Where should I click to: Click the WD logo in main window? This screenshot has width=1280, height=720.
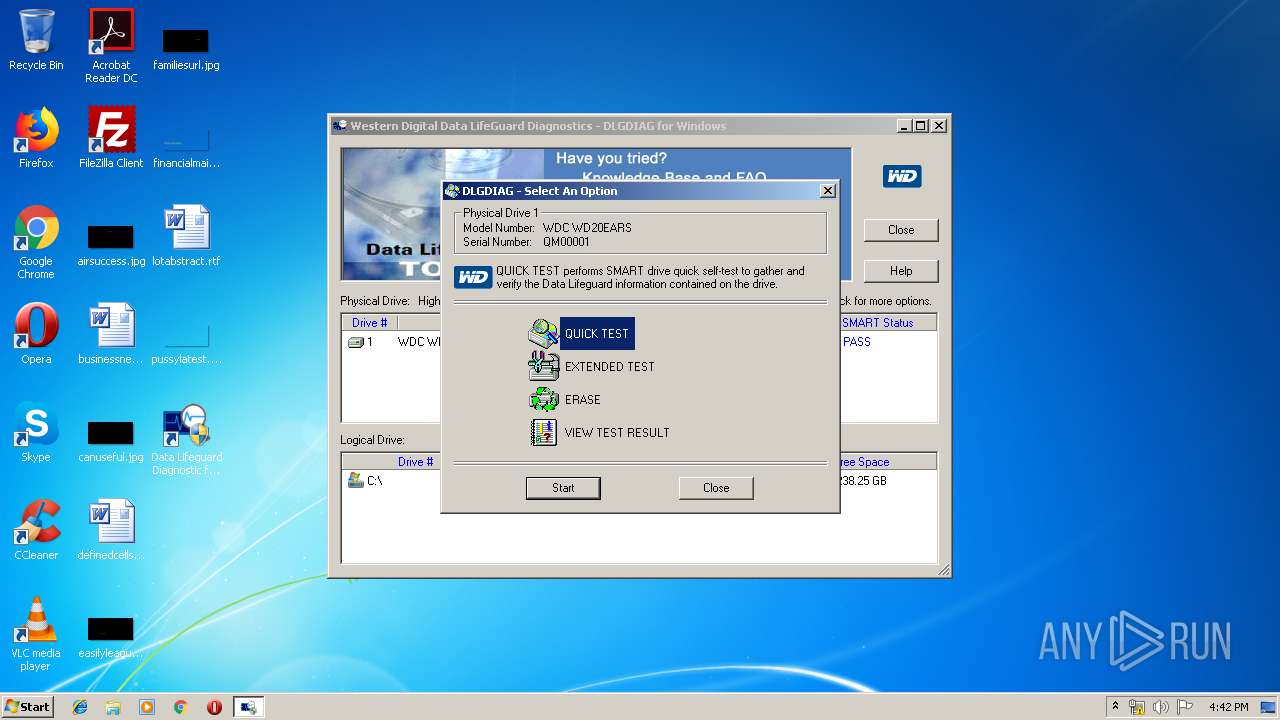pos(902,177)
